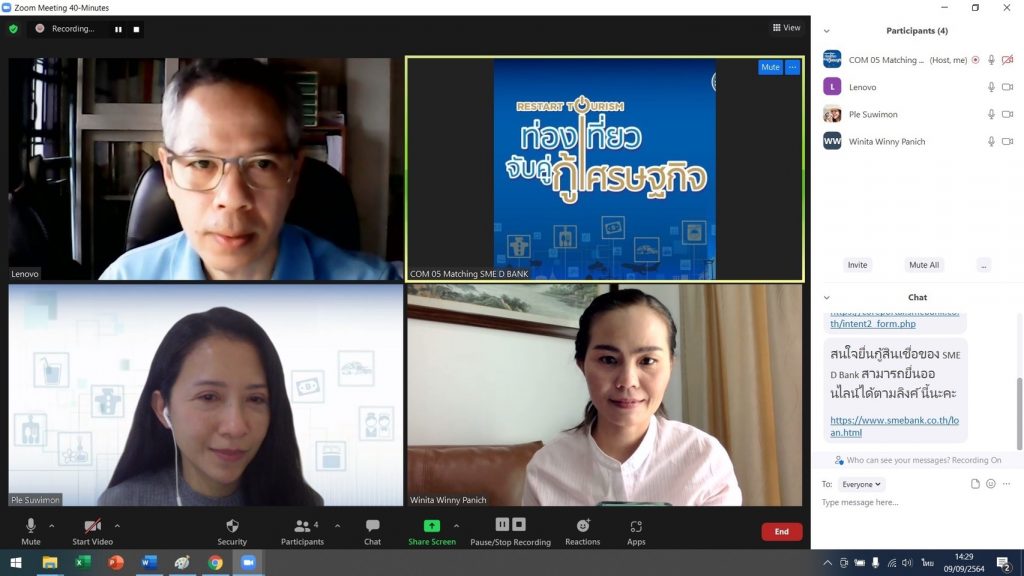Open the Participants panel icon
Viewport: 1024px width, 576px height.
point(300,526)
